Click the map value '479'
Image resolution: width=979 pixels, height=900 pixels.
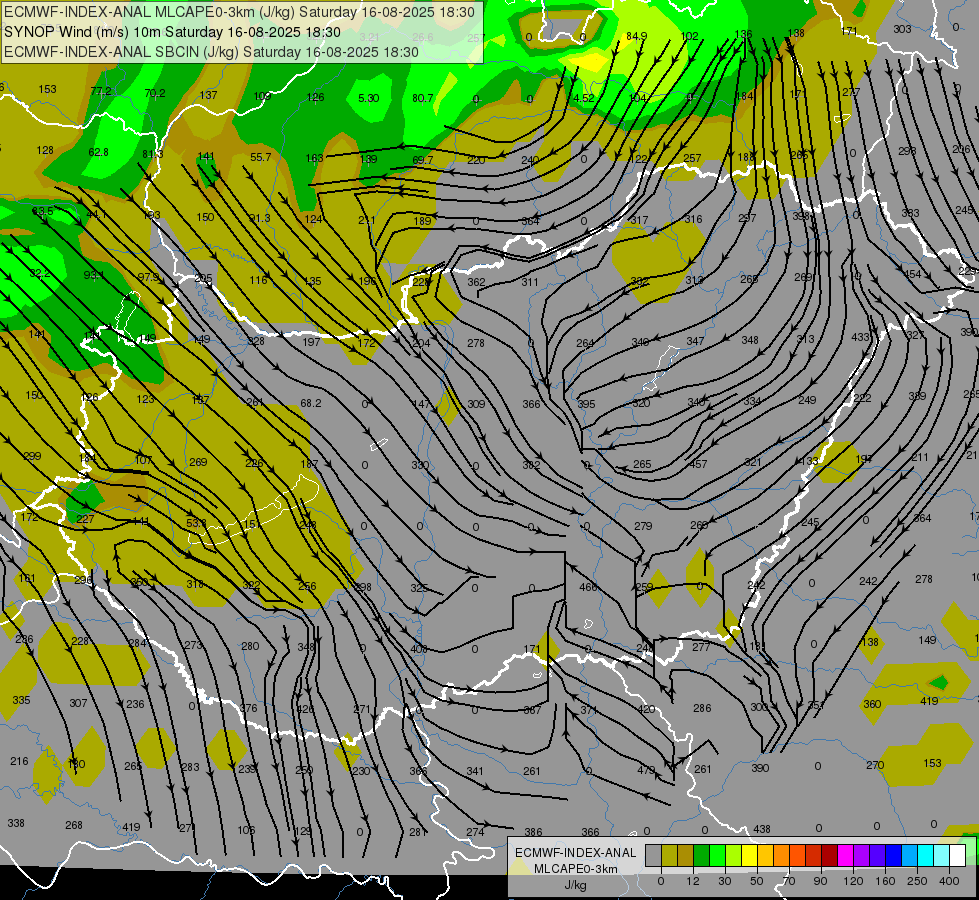click(x=646, y=770)
